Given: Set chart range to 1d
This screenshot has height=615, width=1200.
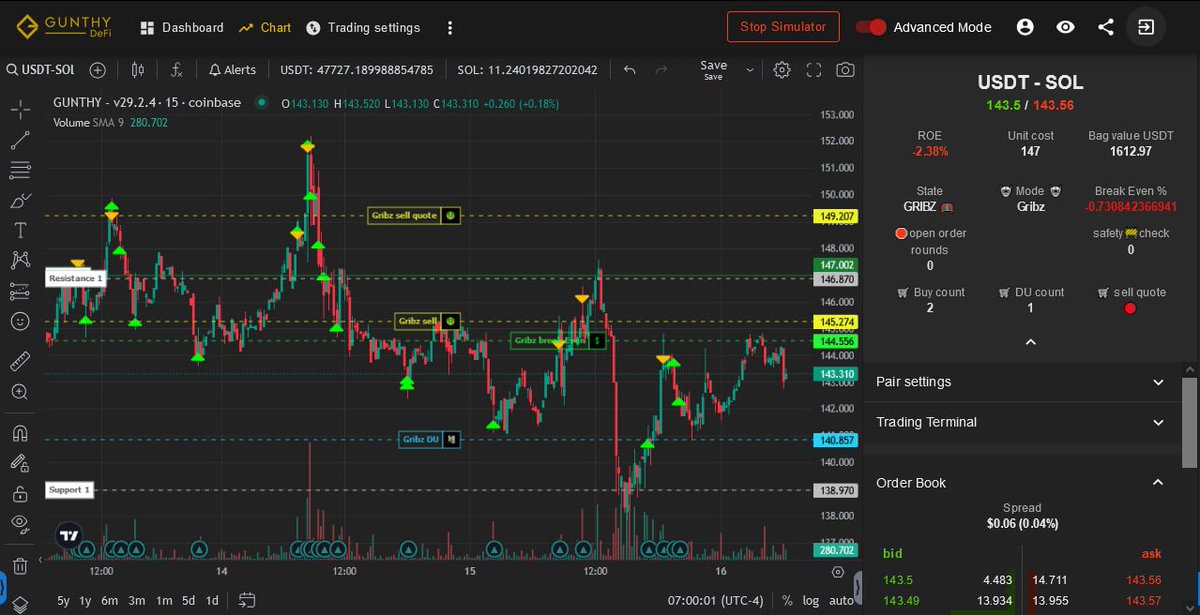Looking at the screenshot, I should click(212, 601).
